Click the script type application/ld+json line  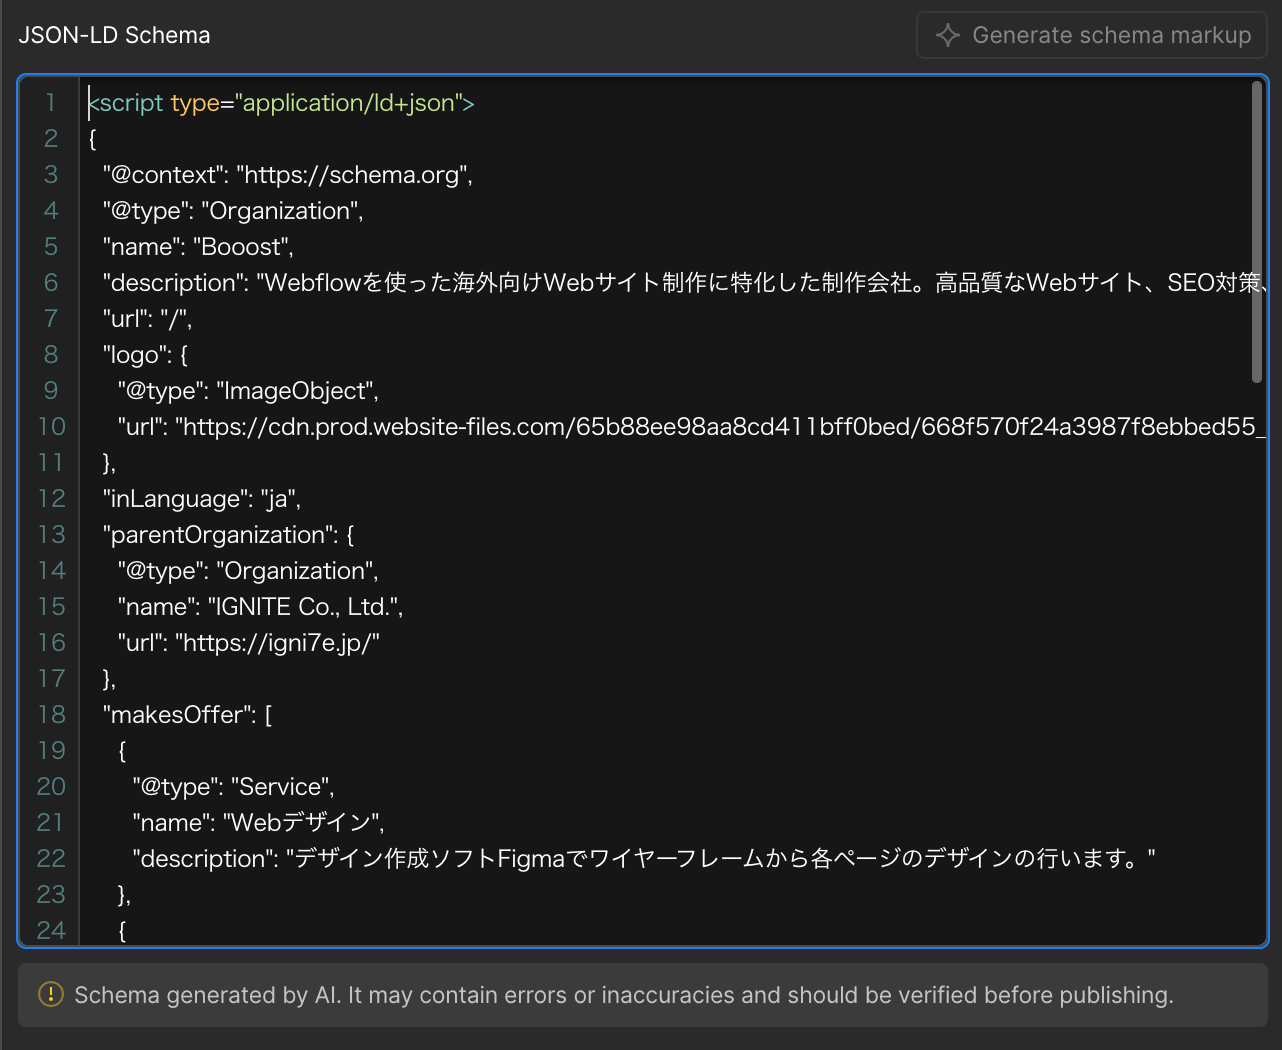pyautogui.click(x=281, y=103)
